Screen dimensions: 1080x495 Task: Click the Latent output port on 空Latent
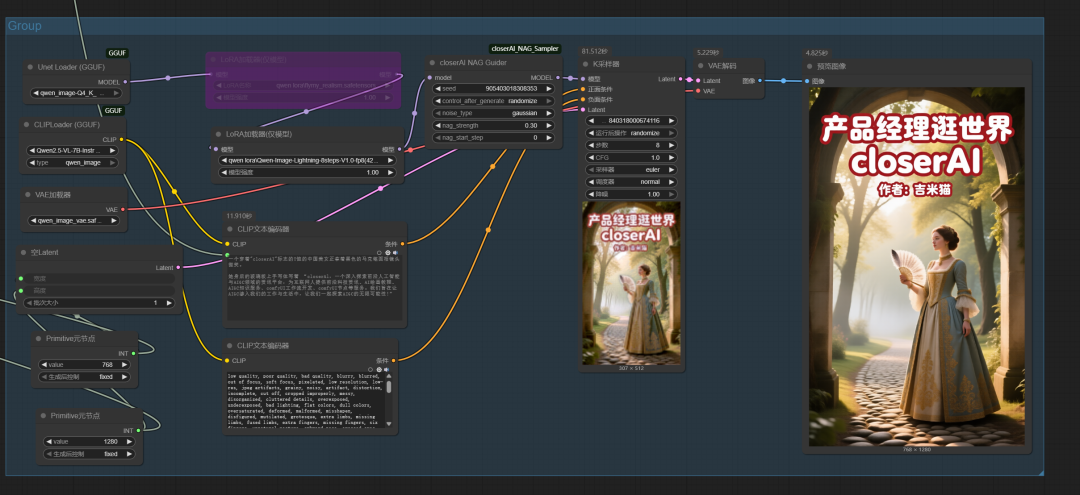[x=178, y=267]
